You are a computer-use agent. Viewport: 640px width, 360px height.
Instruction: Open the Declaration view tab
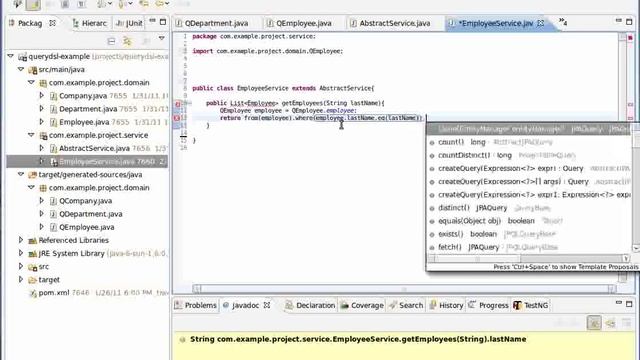pyautogui.click(x=310, y=305)
